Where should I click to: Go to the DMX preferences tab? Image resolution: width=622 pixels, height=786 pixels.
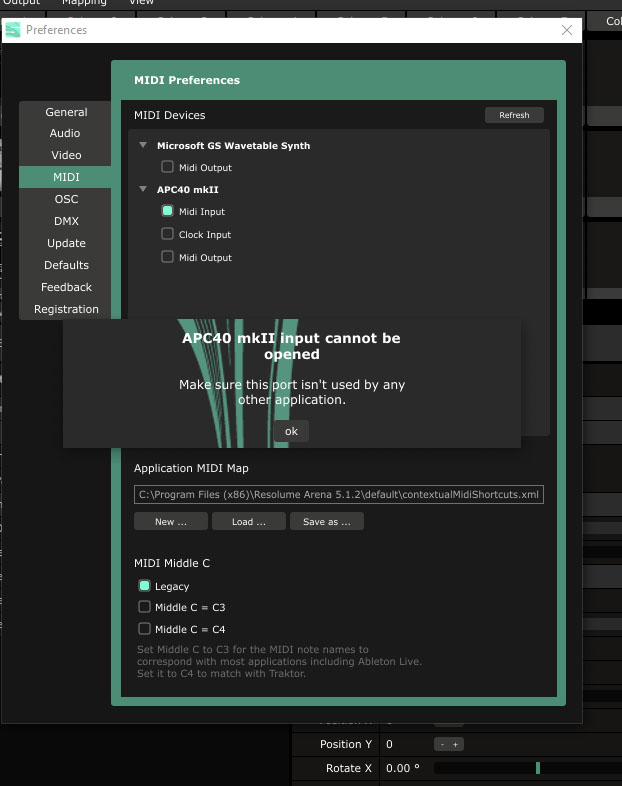point(66,221)
